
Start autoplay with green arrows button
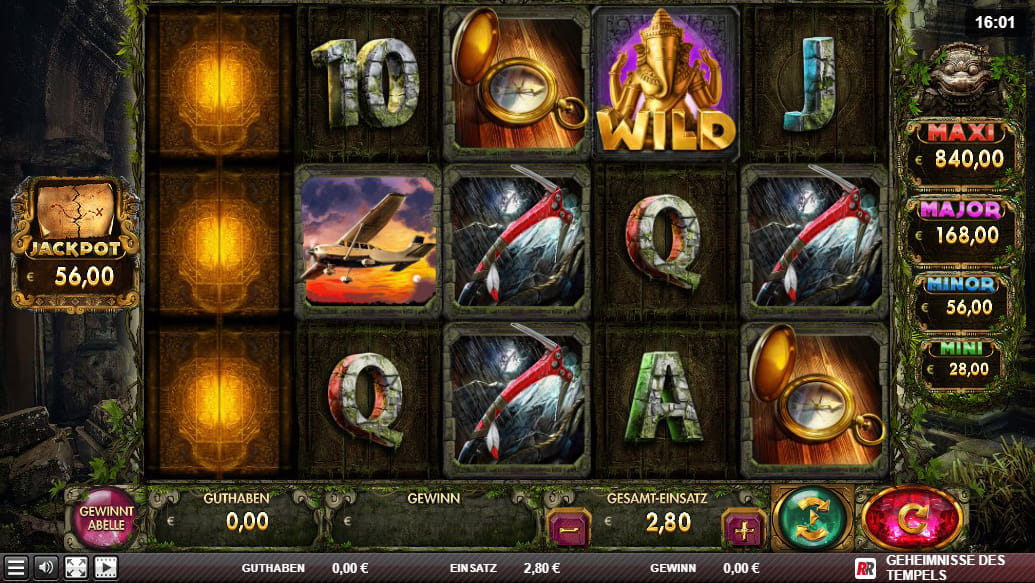(x=813, y=518)
